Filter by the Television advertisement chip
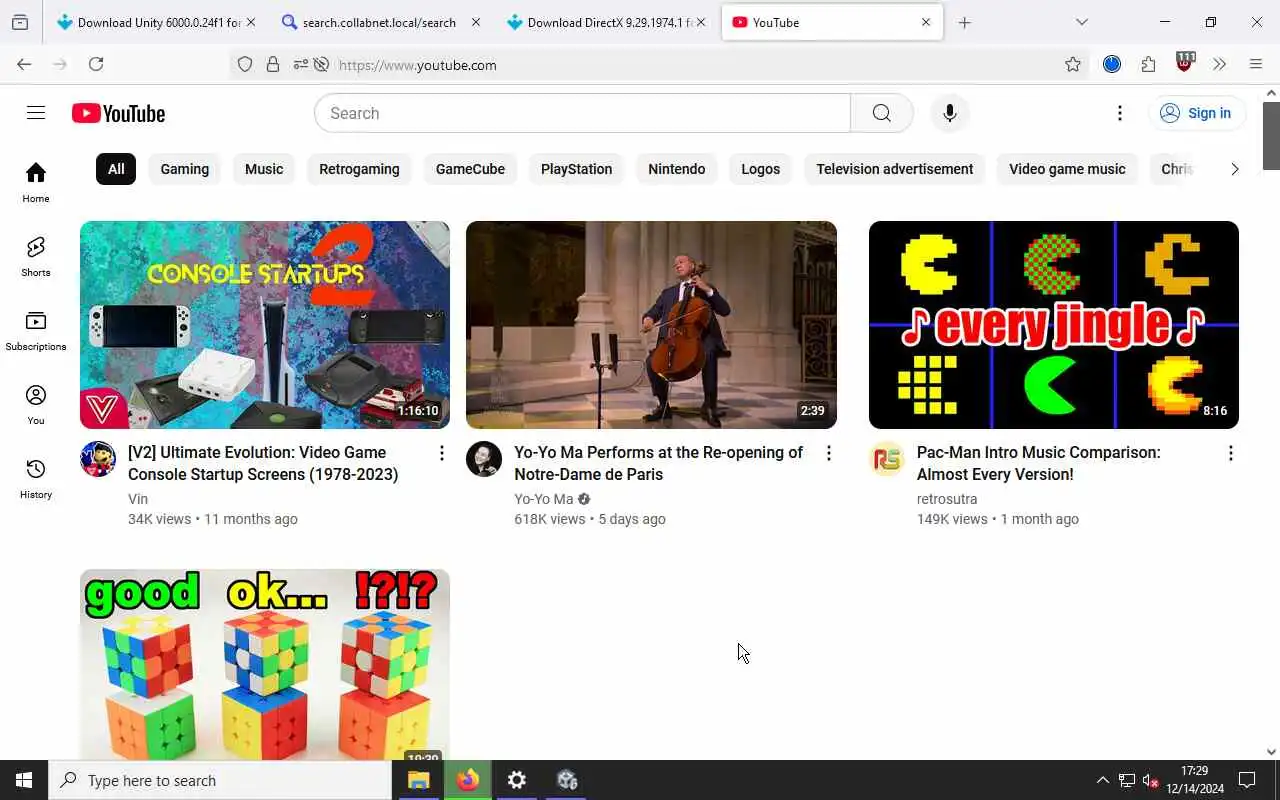1280x800 pixels. tap(895, 169)
